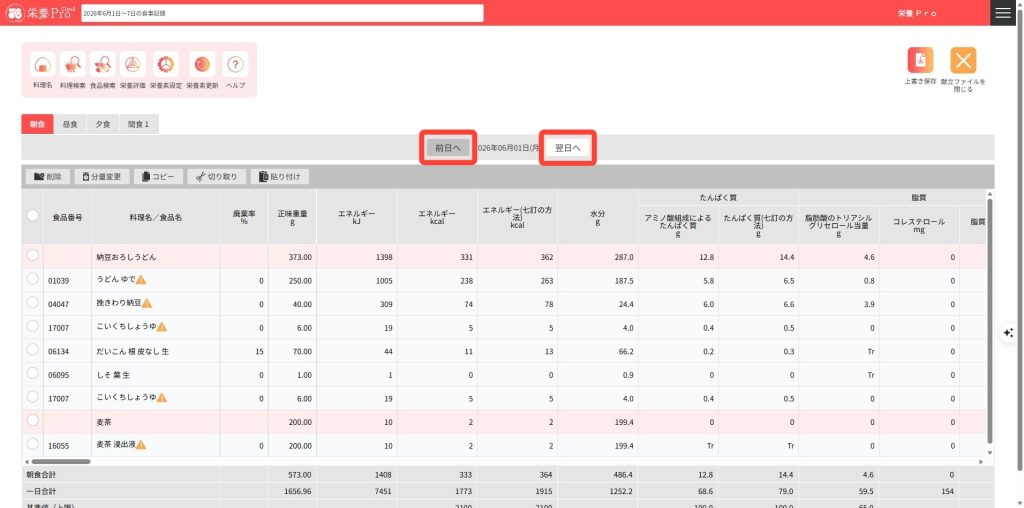This screenshot has width=1024, height=508.
Task: Click the 正味重量 g column header
Action: (x=292, y=217)
